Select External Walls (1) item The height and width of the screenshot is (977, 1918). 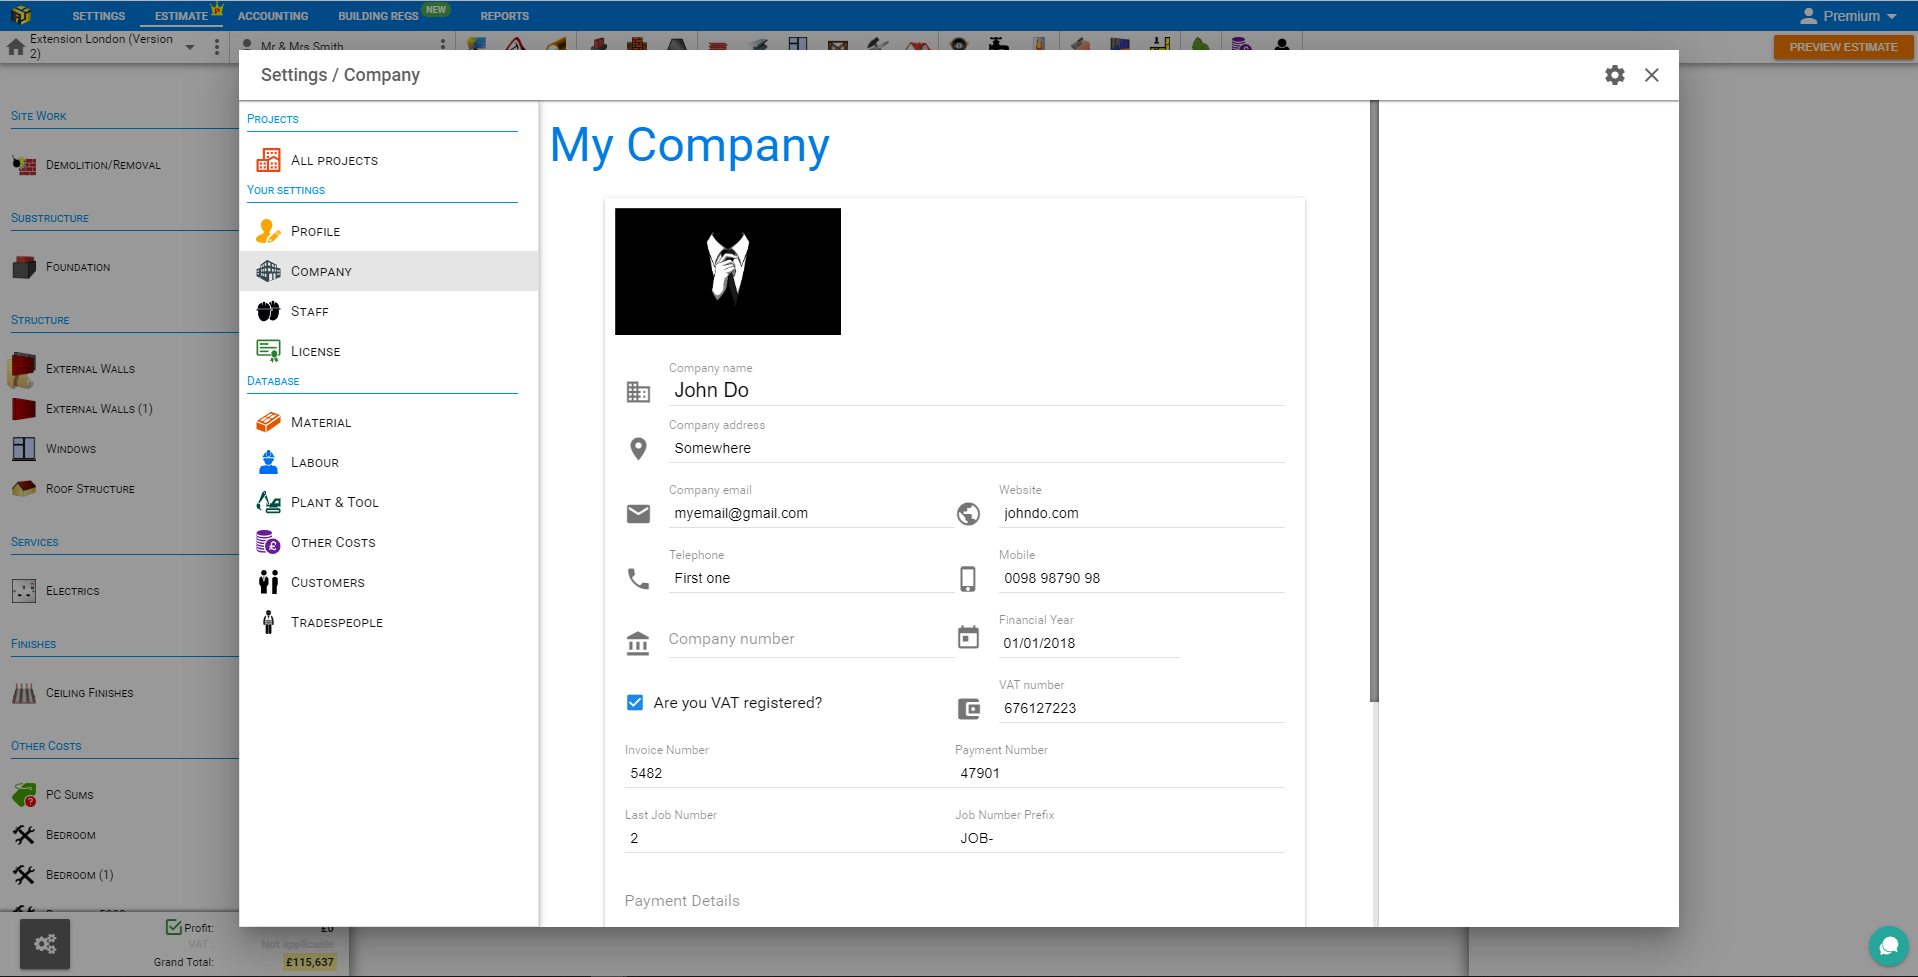tap(99, 409)
